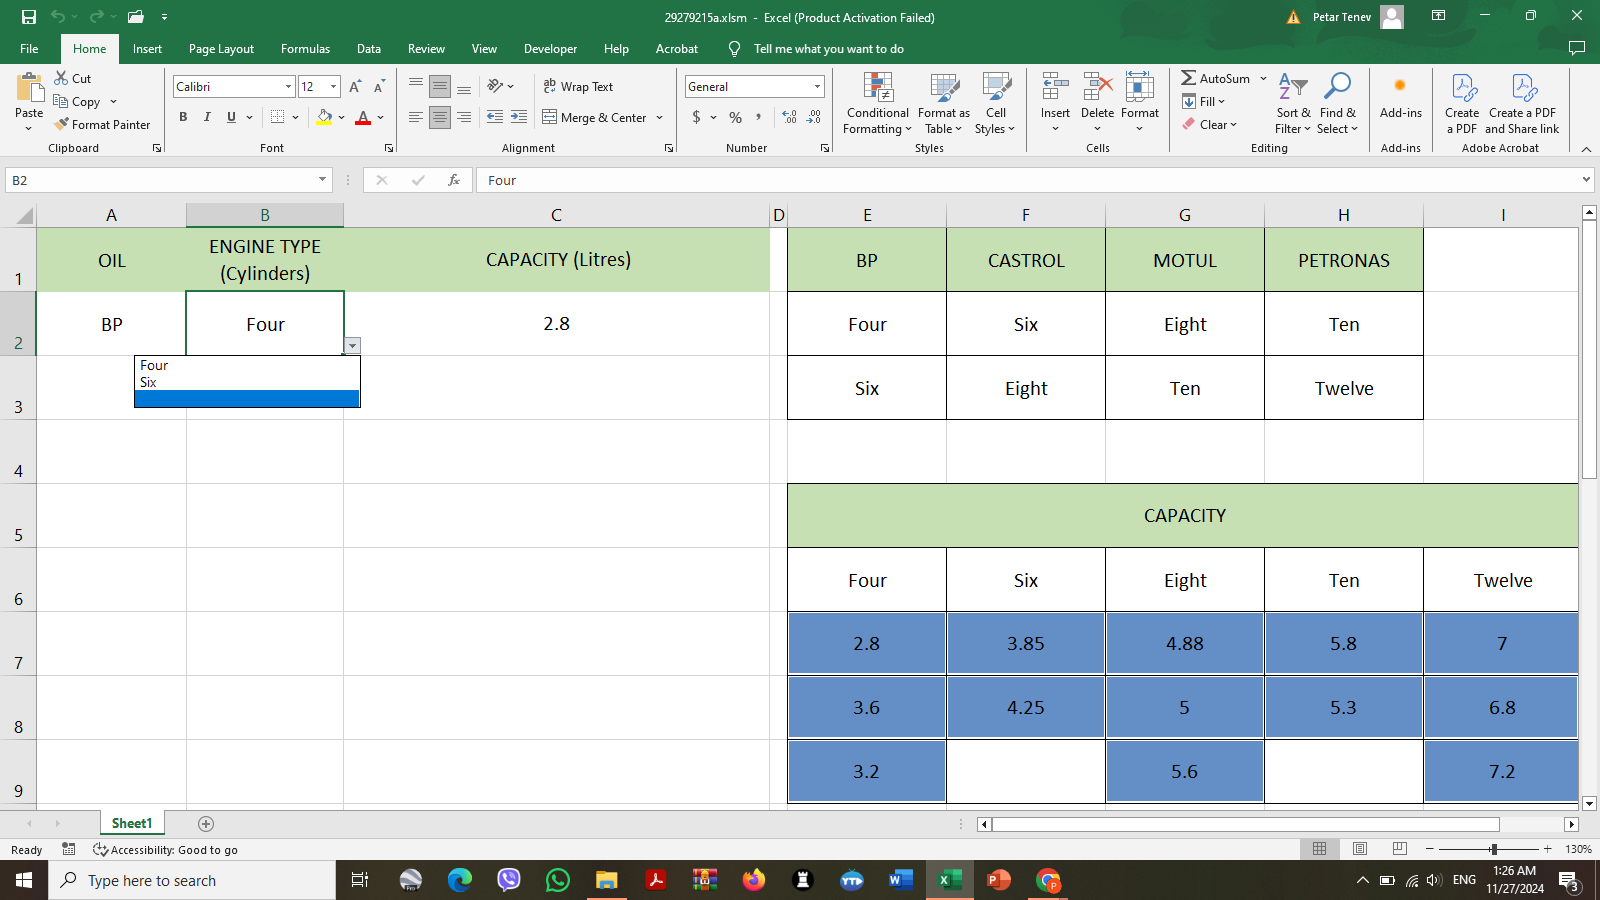Increase font size with the large A icon
Screen dimensions: 1600x900
click(356, 87)
